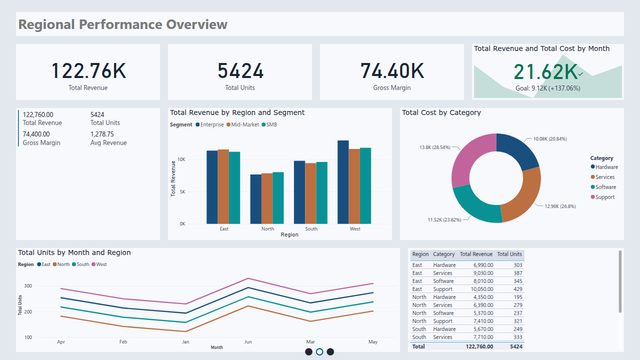640x360 pixels.
Task: Select Support in the Category legend
Action: coord(602,197)
